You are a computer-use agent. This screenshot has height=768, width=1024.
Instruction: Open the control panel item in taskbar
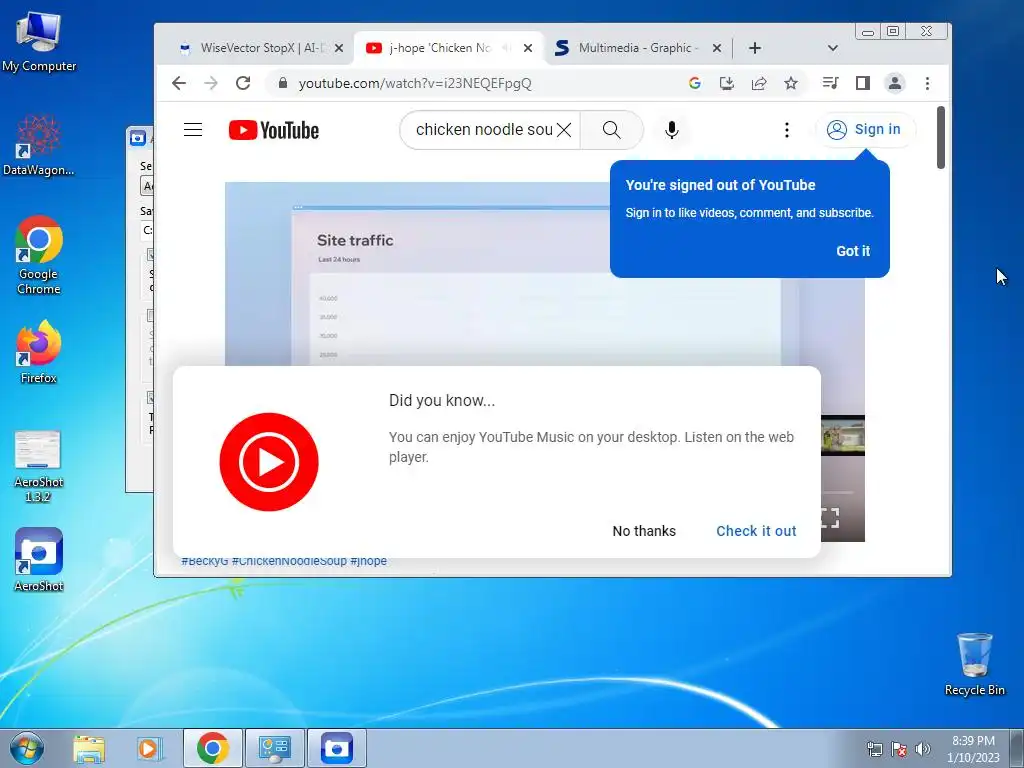[x=275, y=748]
